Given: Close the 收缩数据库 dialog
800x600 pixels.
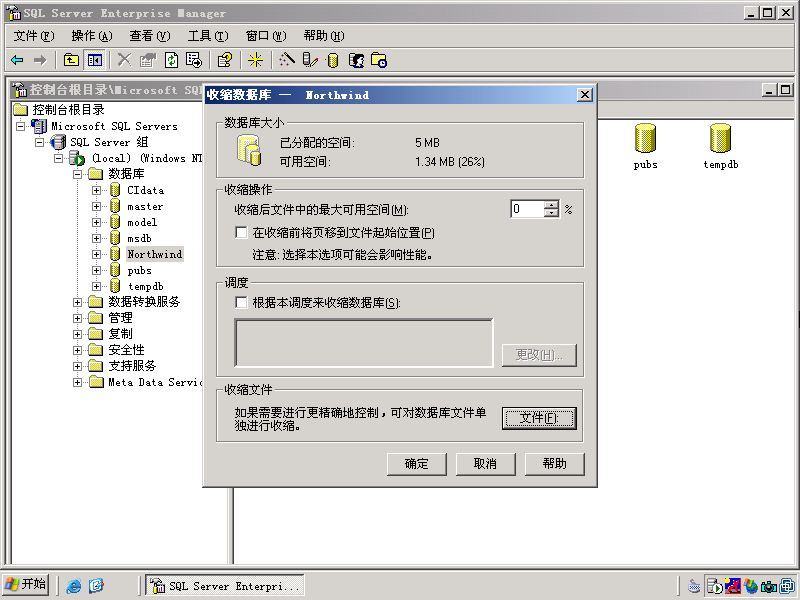Looking at the screenshot, I should click(x=585, y=94).
